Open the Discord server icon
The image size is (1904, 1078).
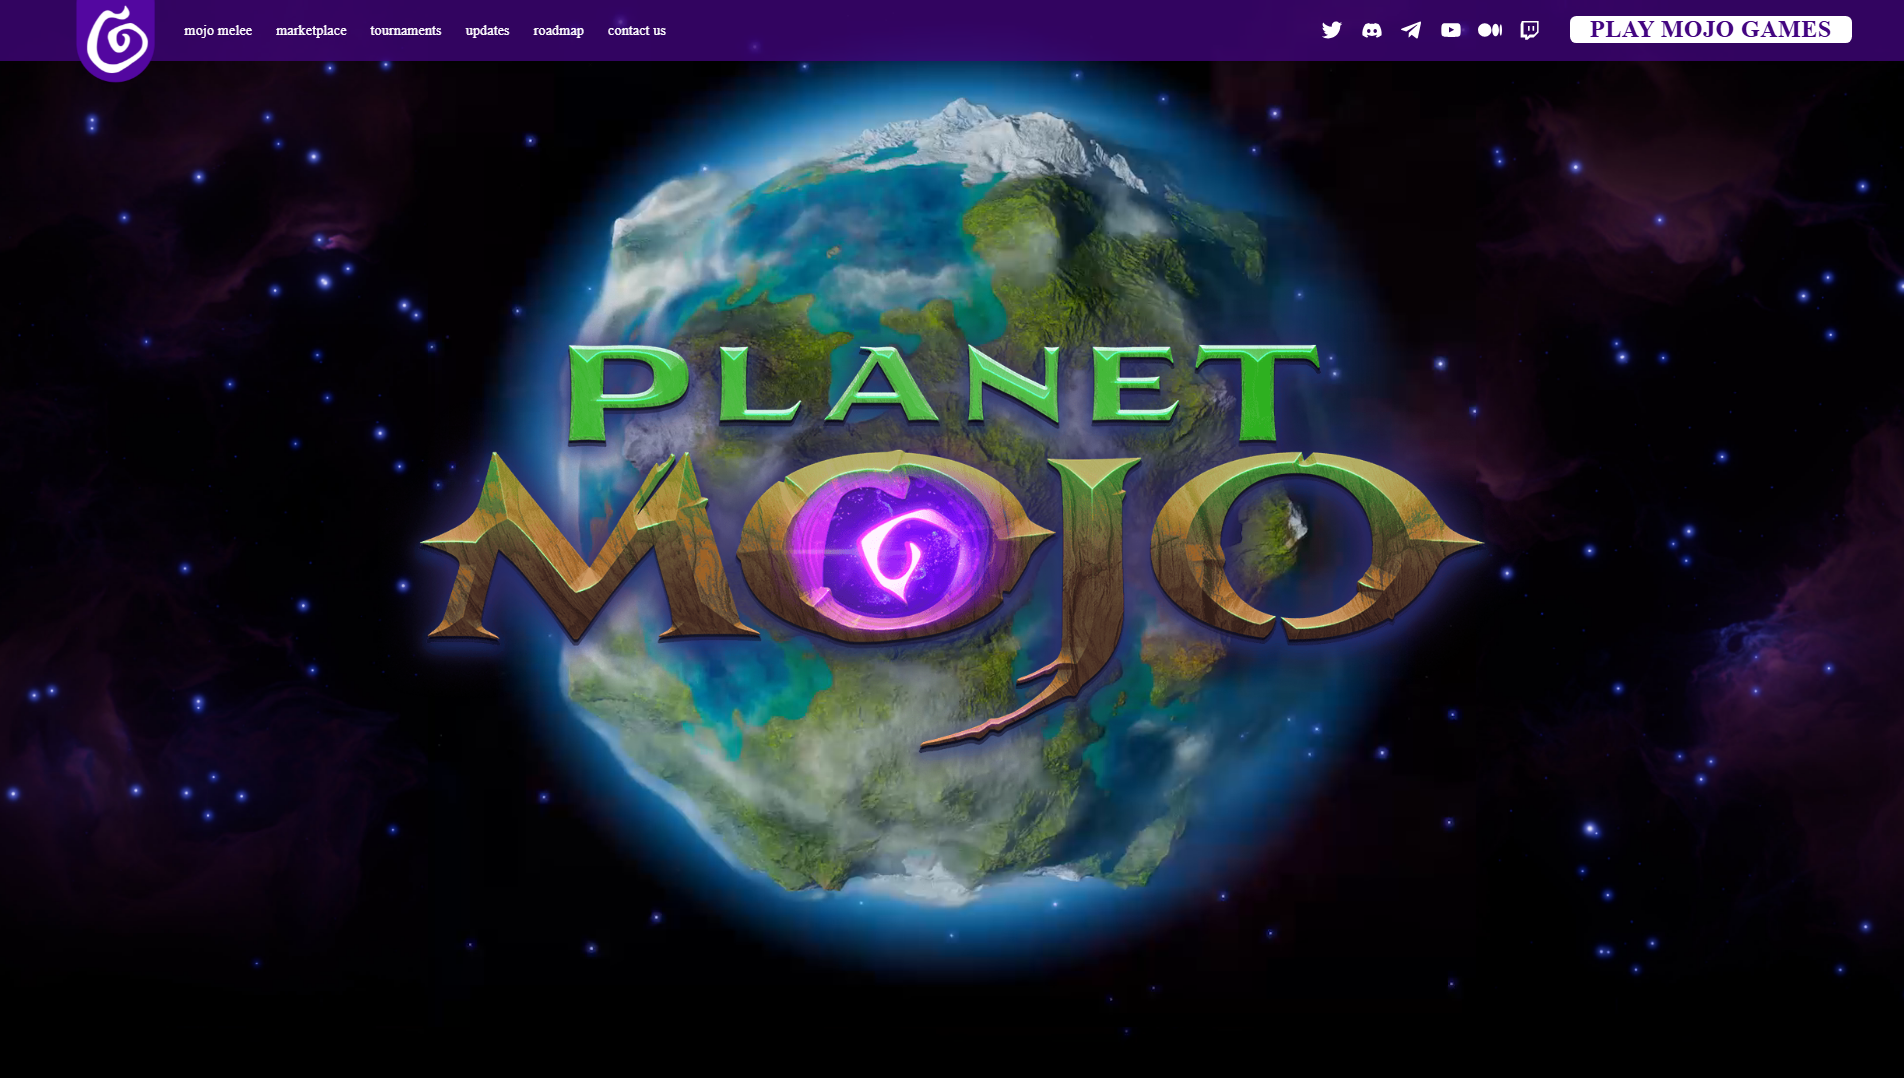[x=1372, y=30]
